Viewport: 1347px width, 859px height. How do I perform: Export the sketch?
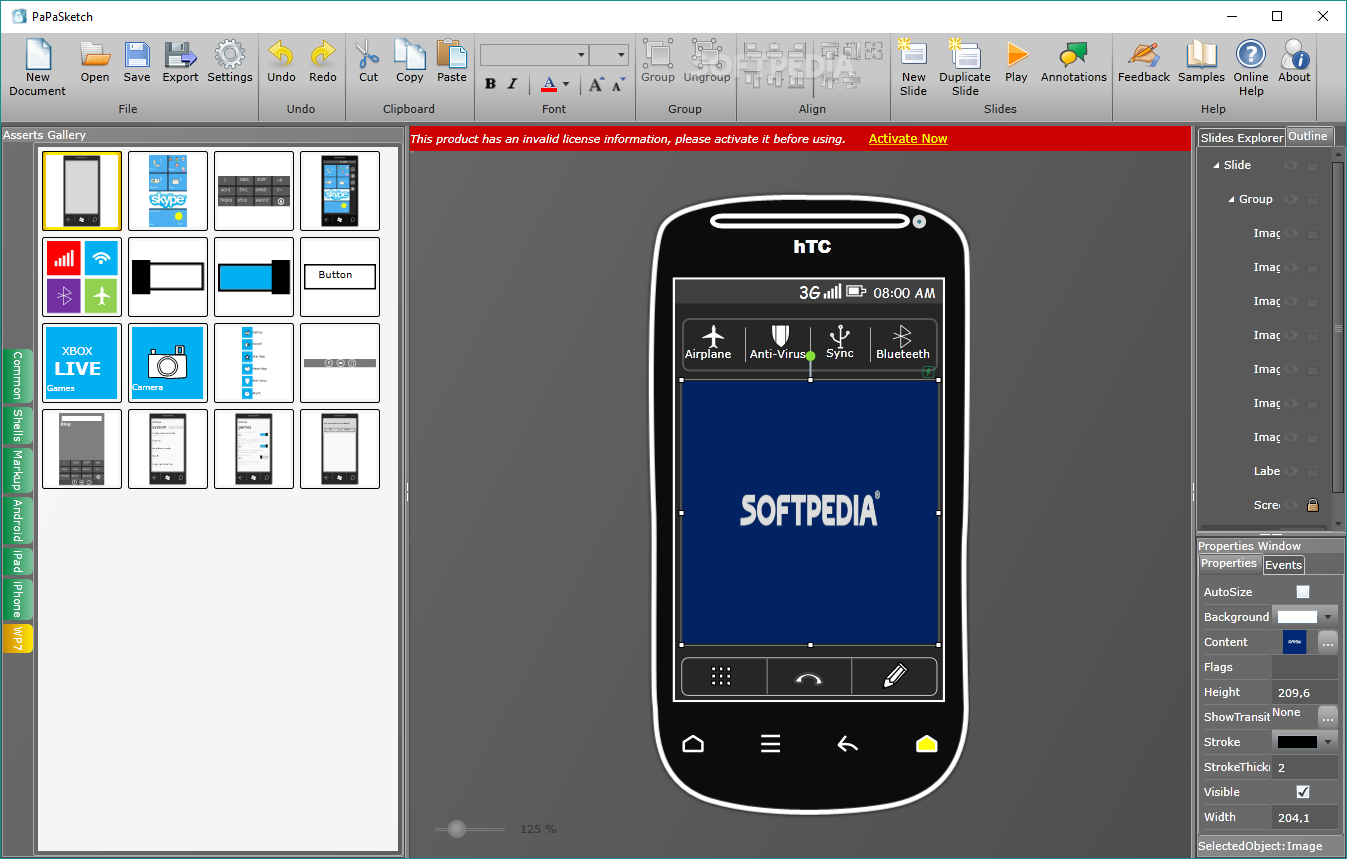(x=180, y=62)
